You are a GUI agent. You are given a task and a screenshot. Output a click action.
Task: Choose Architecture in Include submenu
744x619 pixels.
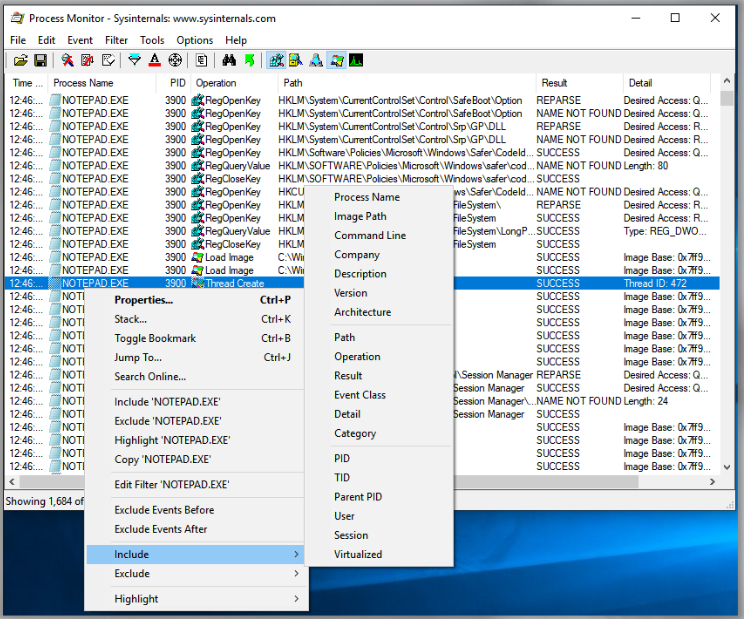pyautogui.click(x=379, y=312)
